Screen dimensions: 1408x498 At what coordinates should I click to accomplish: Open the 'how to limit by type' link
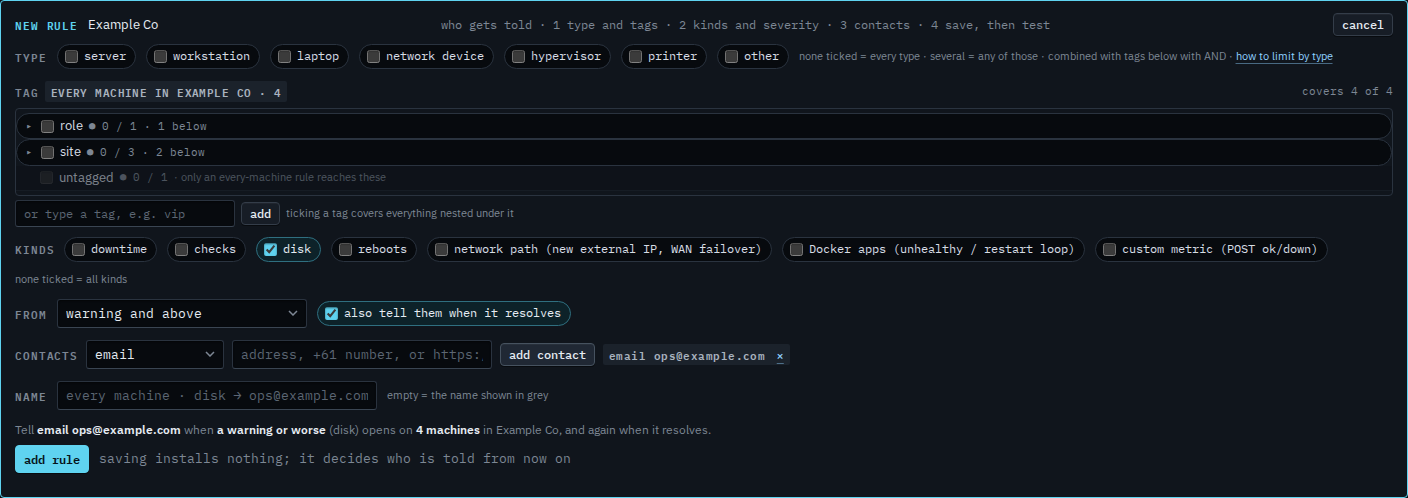click(x=1284, y=57)
